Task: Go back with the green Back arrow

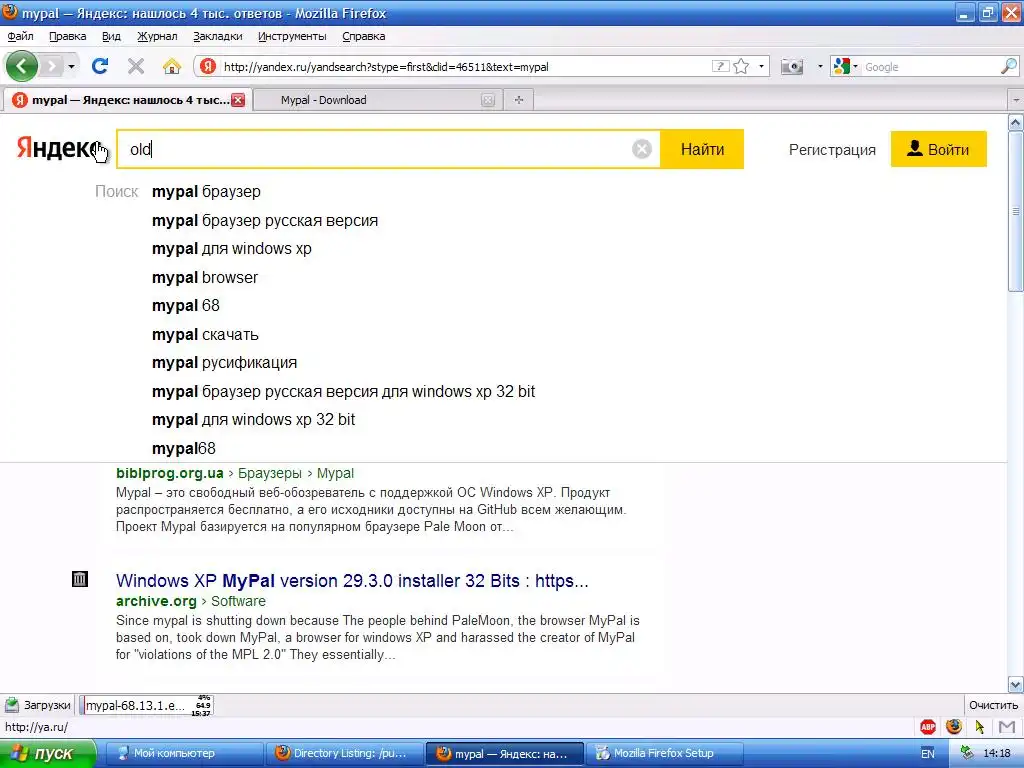Action: coord(22,66)
